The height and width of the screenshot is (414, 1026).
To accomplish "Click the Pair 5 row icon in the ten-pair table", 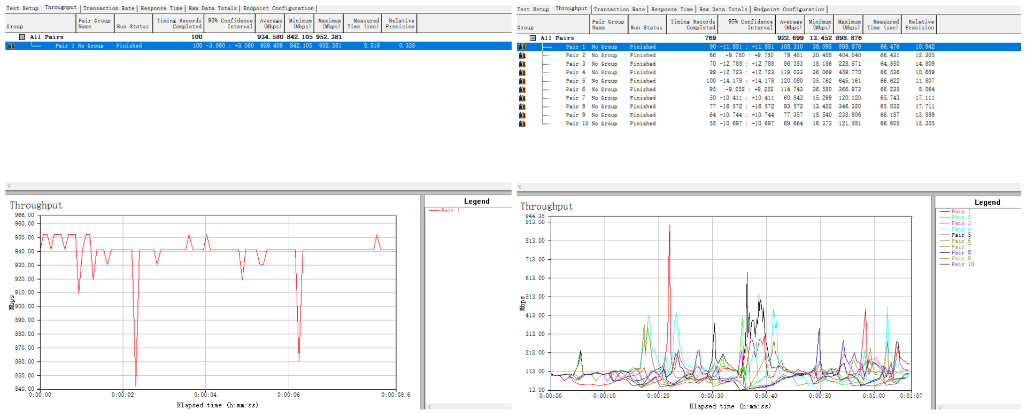I will point(520,81).
